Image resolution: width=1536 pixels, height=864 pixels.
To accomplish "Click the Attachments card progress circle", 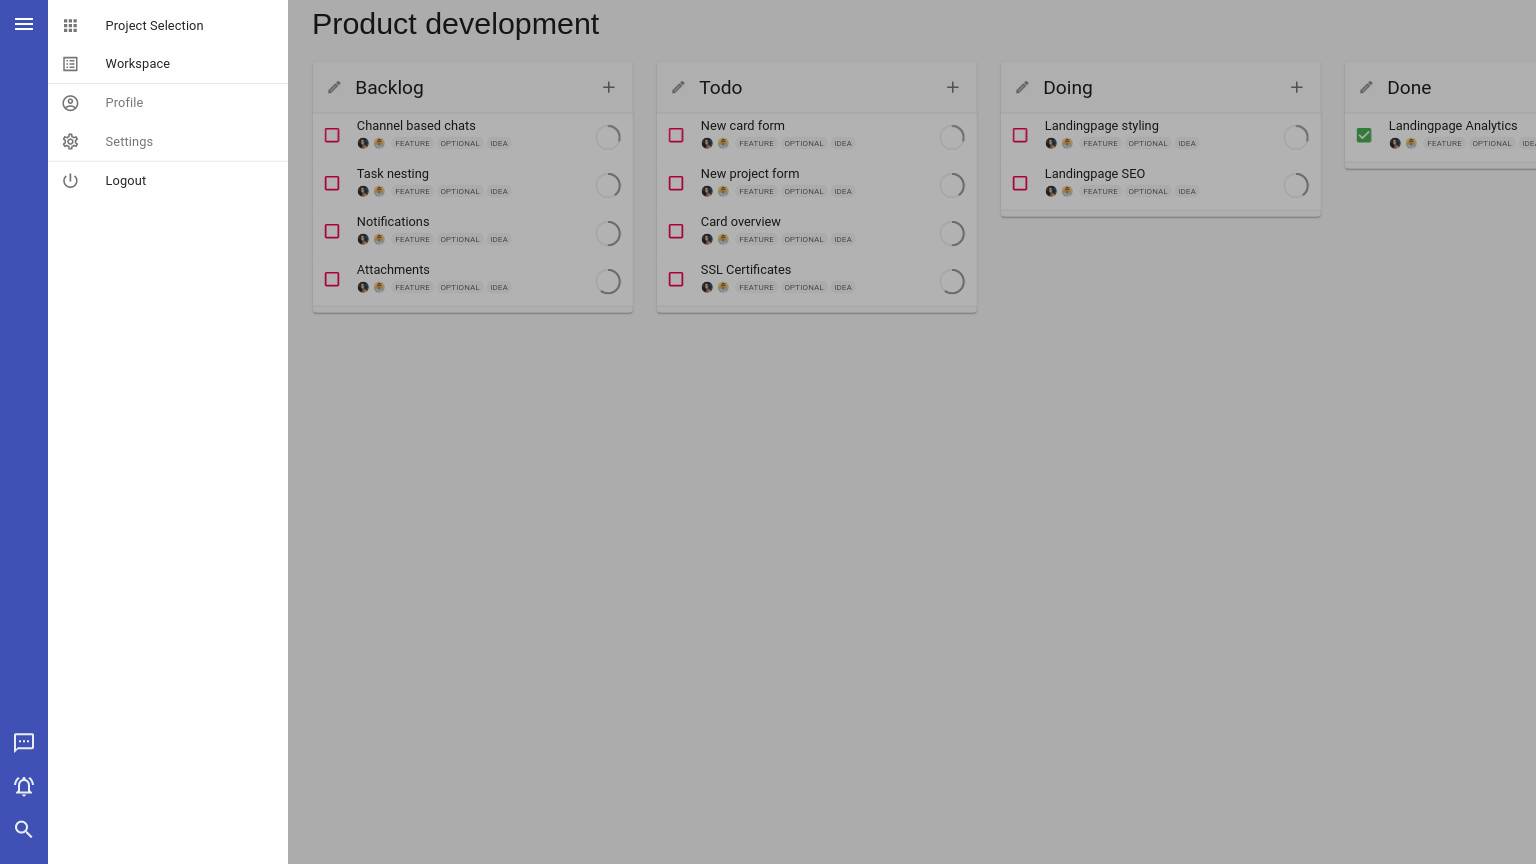I will click(608, 281).
